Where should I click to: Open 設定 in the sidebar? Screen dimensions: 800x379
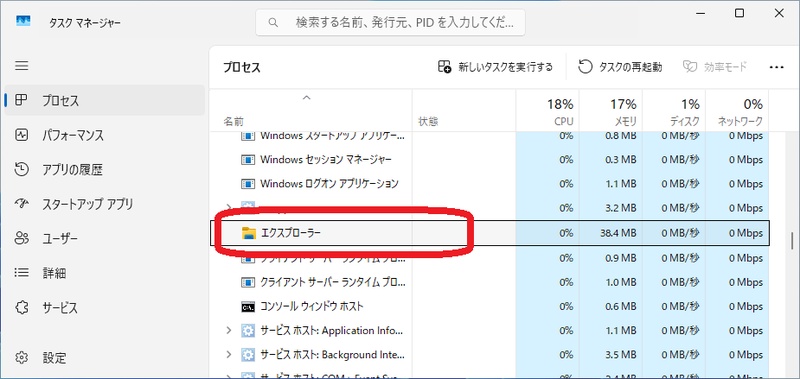[x=104, y=357]
